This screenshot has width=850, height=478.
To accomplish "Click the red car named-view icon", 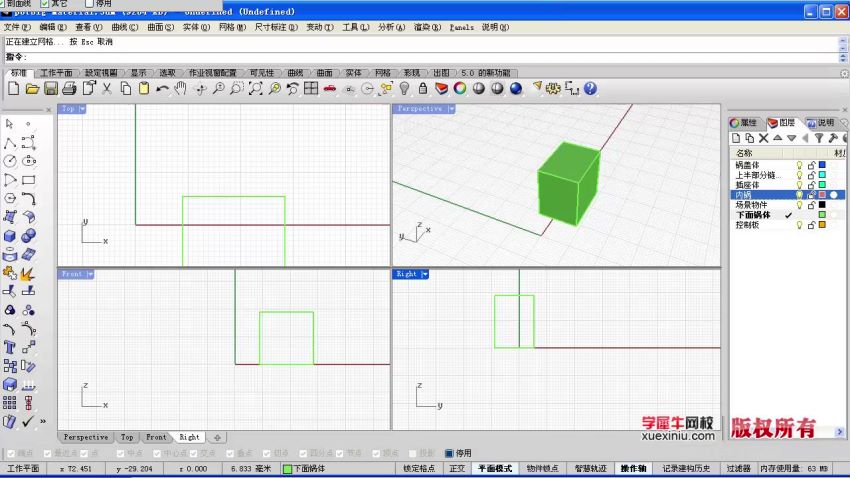I will click(330, 88).
